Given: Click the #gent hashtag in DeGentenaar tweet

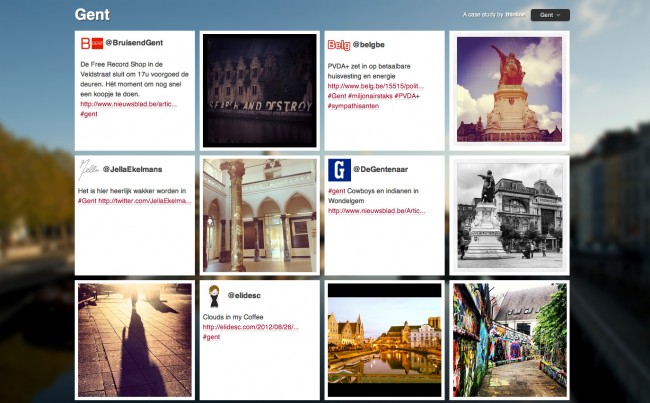Looking at the screenshot, I should click(x=337, y=191).
